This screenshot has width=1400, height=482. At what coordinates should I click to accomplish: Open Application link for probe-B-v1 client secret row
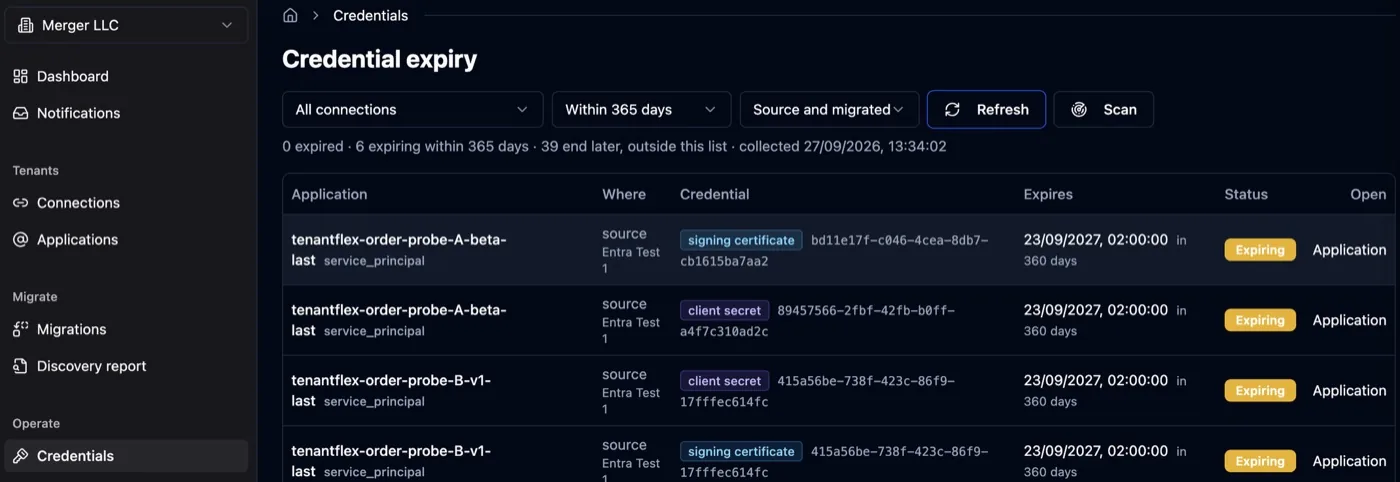1349,391
